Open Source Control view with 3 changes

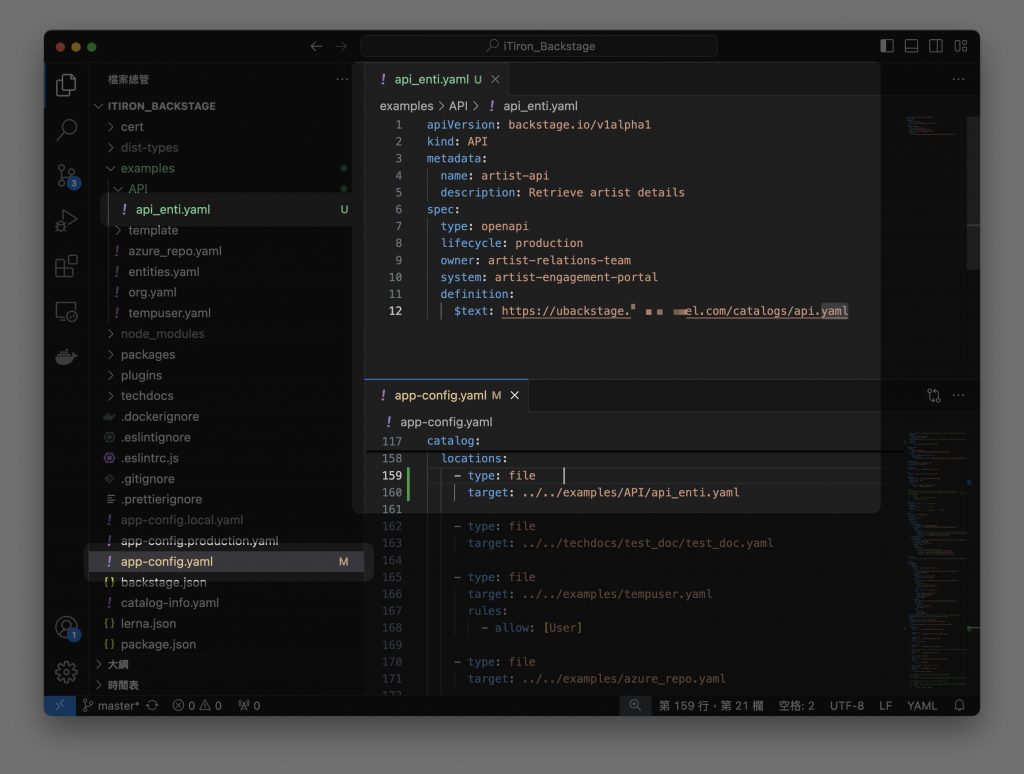pos(67,176)
